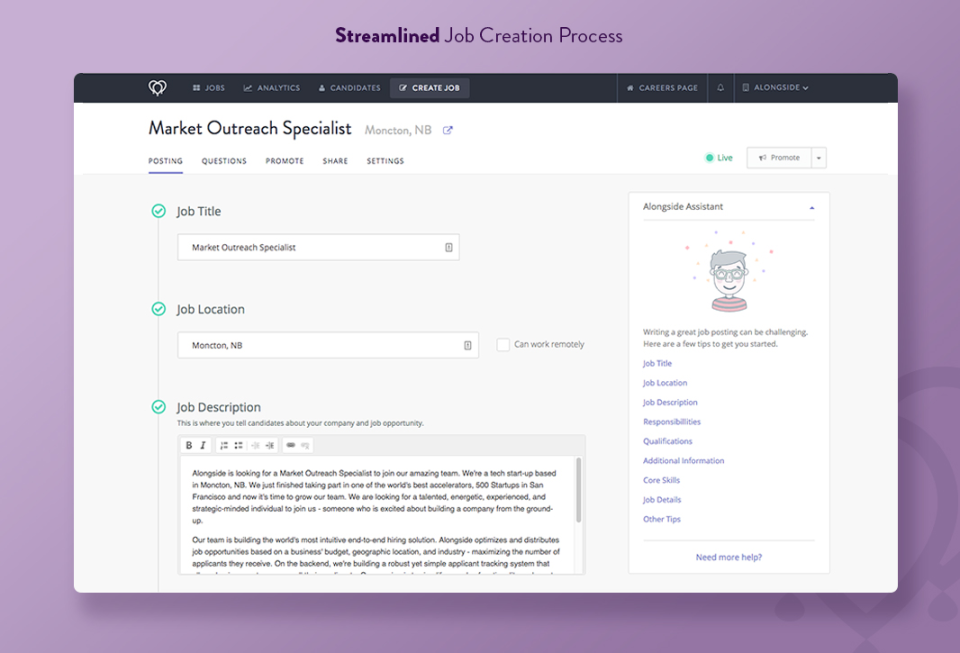960x653 pixels.
Task: Open notifications via the bell icon
Action: click(720, 88)
